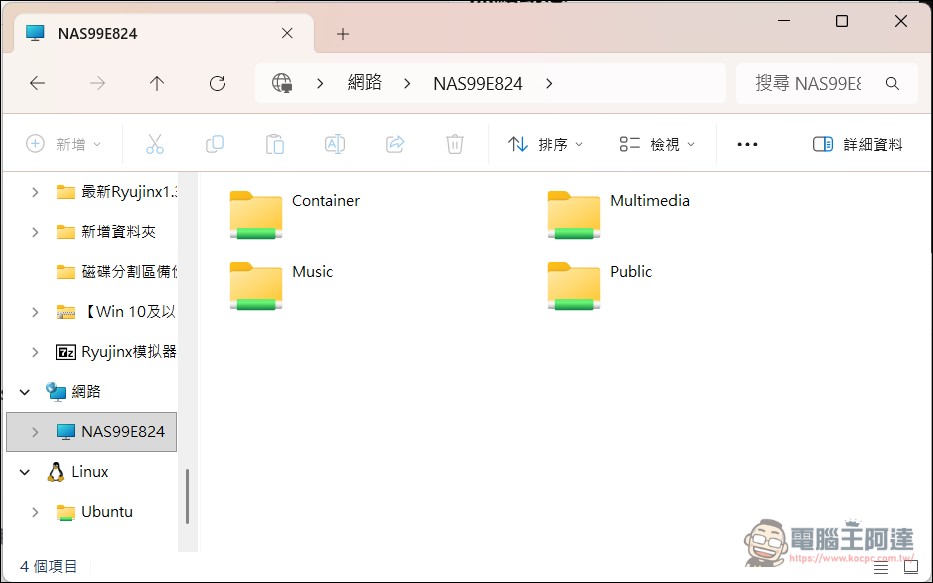The width and height of the screenshot is (933, 583).
Task: Add a new tab with plus button
Action: point(343,34)
